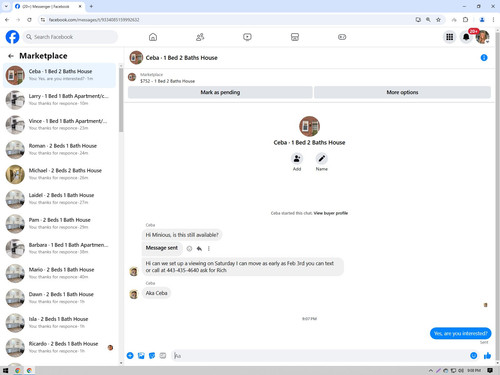Open Chrome three-dot menu
This screenshot has width=500, height=375.
[493, 20]
